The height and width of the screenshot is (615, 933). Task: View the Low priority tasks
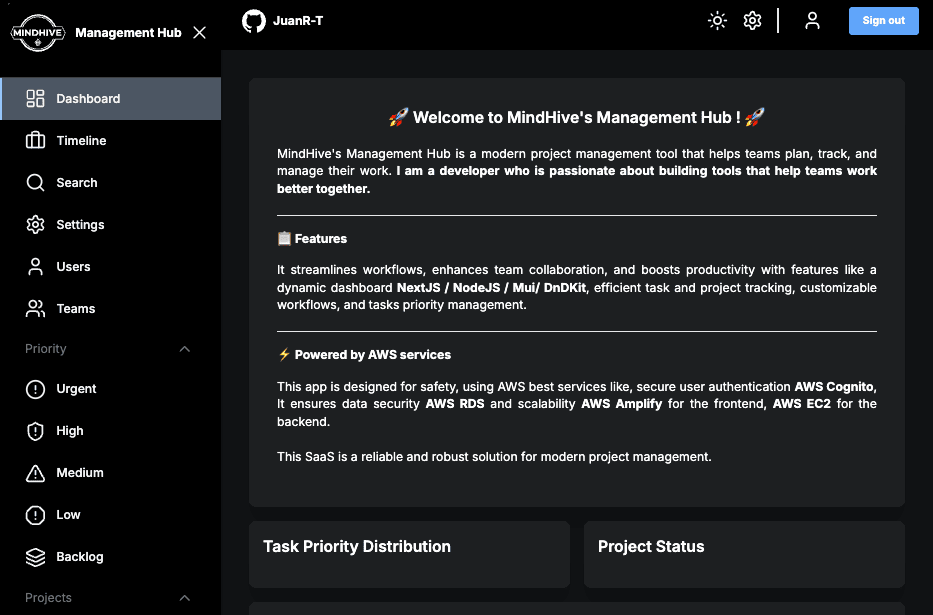pos(68,515)
